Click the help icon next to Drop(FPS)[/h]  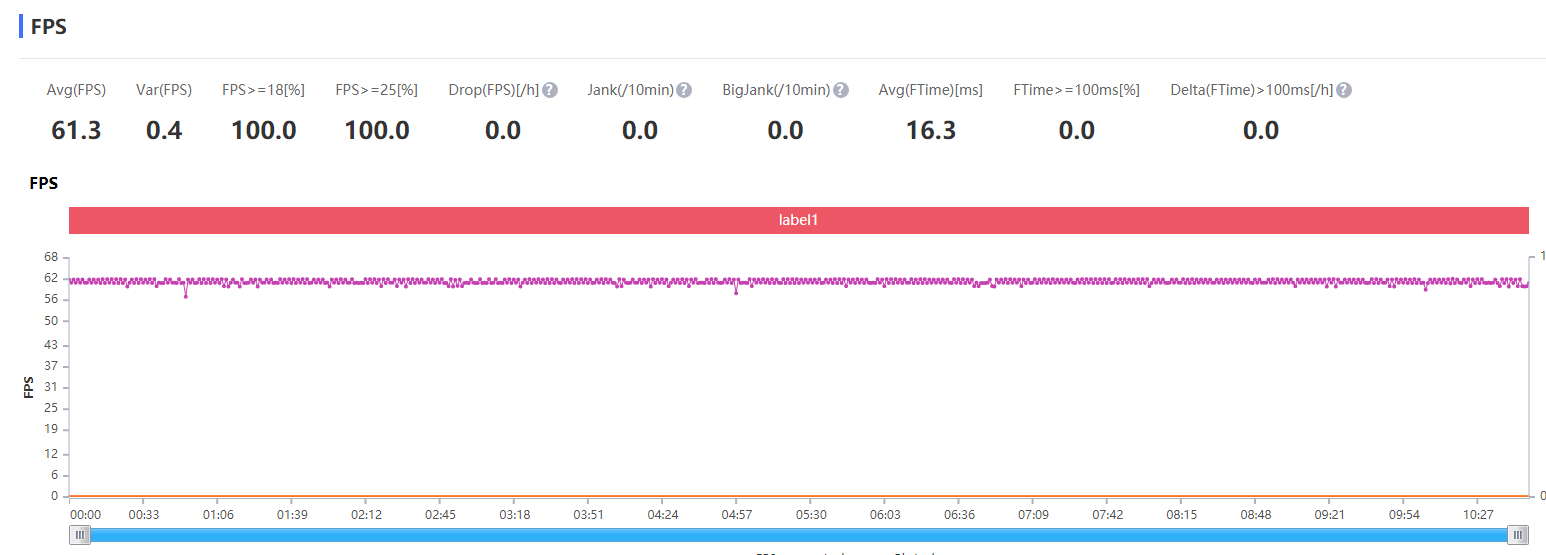[550, 90]
